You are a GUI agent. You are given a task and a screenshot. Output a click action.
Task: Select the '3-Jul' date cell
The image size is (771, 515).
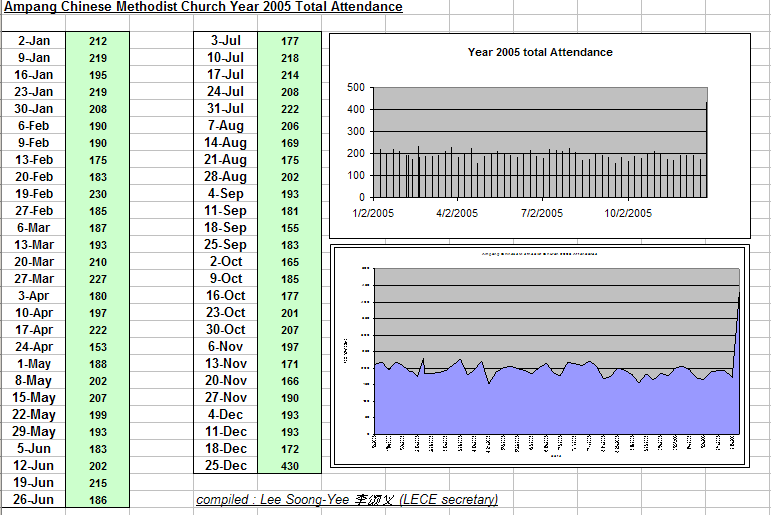point(226,41)
